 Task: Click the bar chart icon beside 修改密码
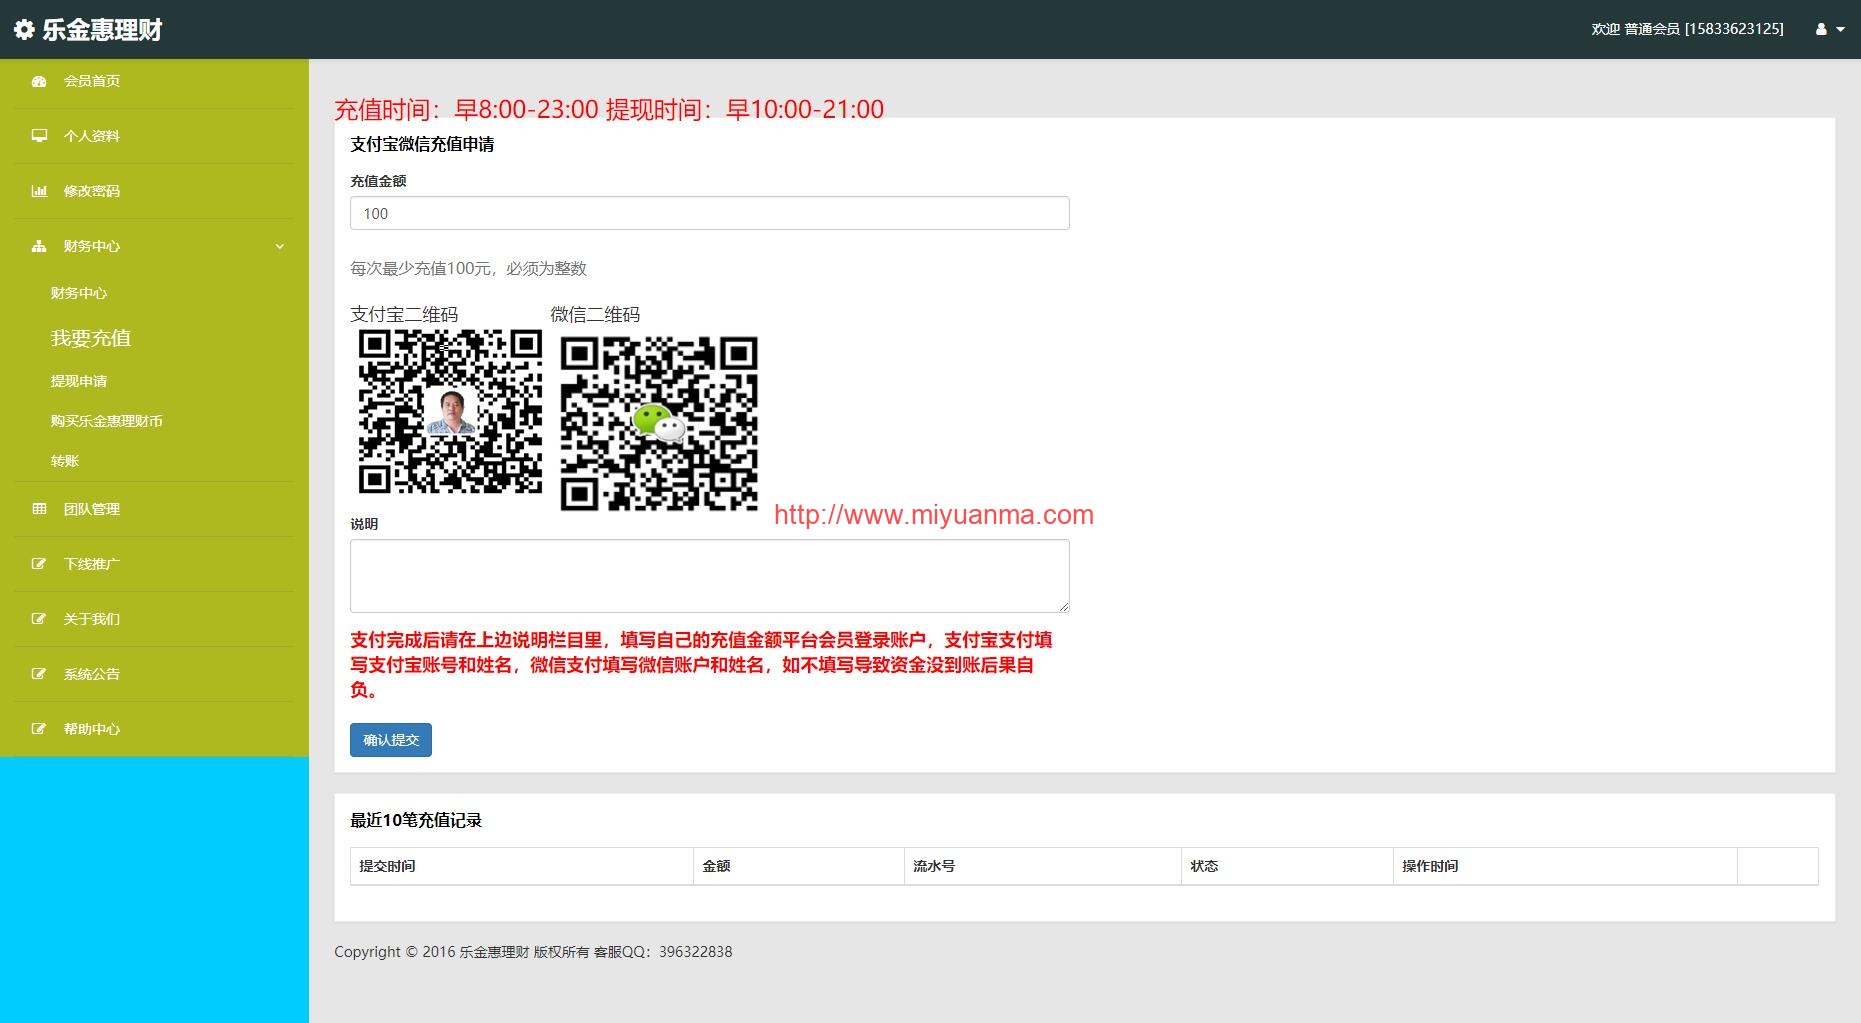click(x=39, y=191)
